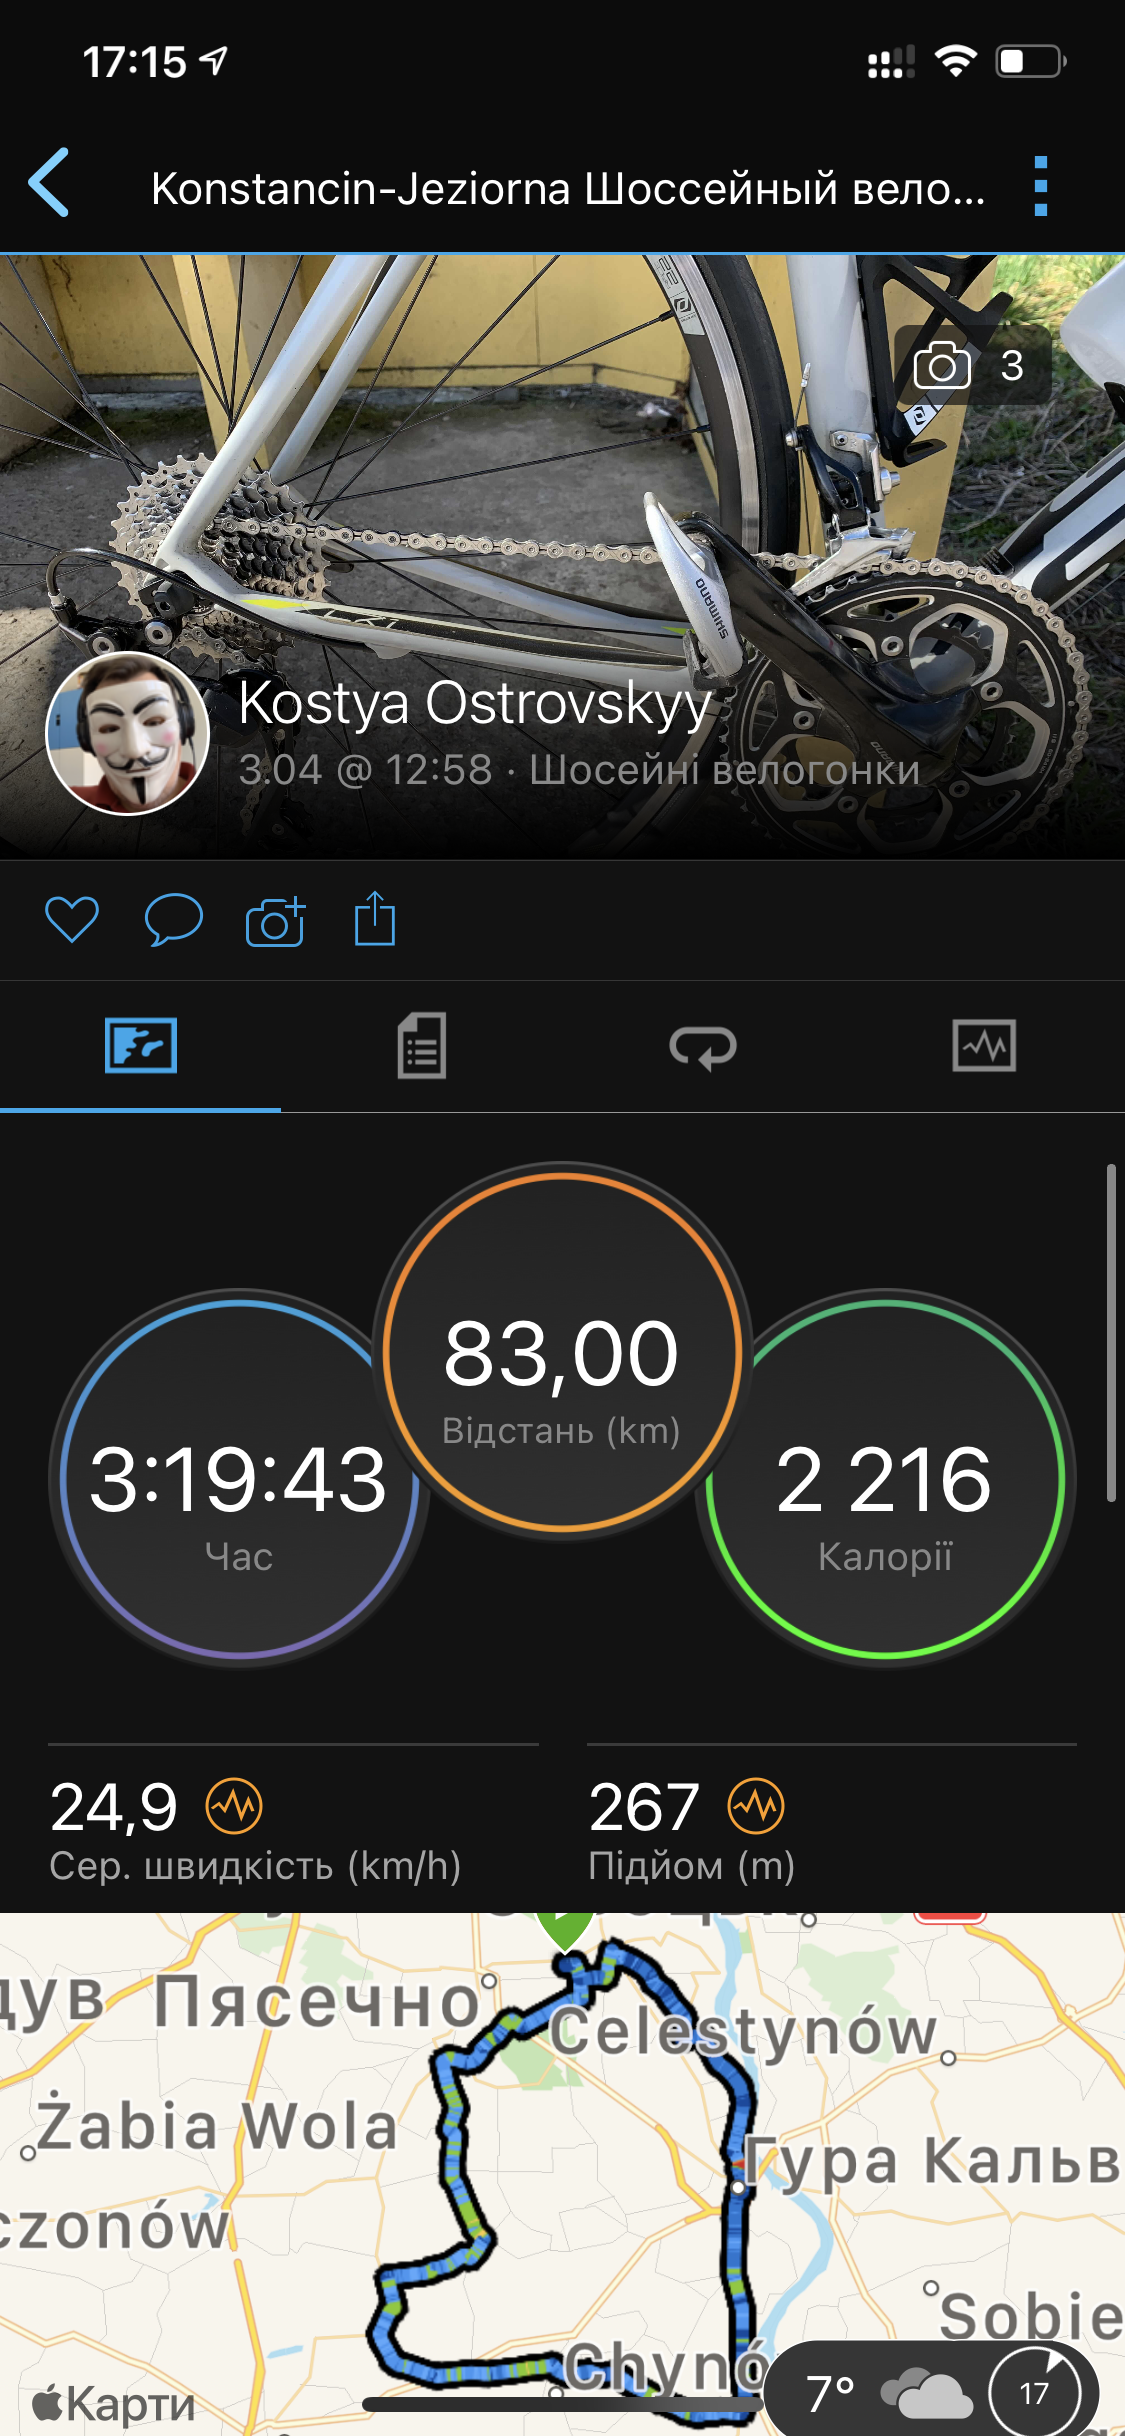Tap the back arrow in header
Screen dimensions: 1125x2436
(50, 183)
